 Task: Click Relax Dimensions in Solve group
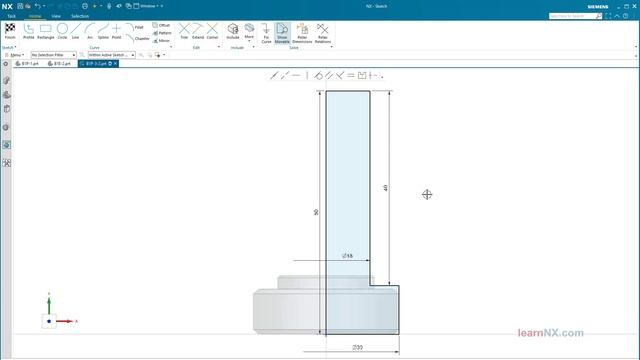(302, 33)
